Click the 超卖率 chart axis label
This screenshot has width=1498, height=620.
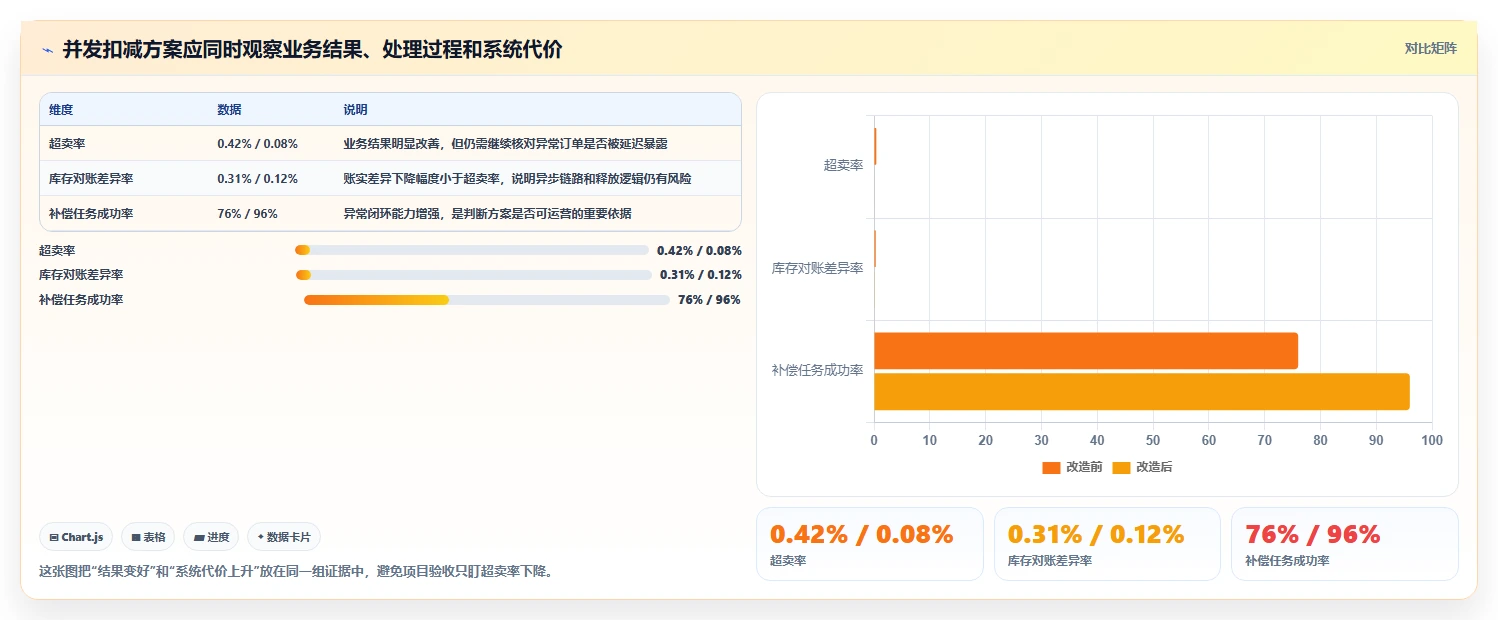[x=843, y=166]
